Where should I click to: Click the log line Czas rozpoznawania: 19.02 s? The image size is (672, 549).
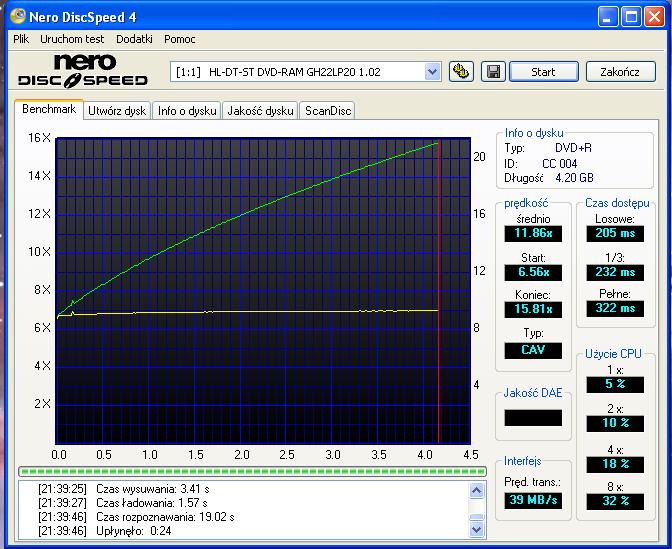[136, 517]
